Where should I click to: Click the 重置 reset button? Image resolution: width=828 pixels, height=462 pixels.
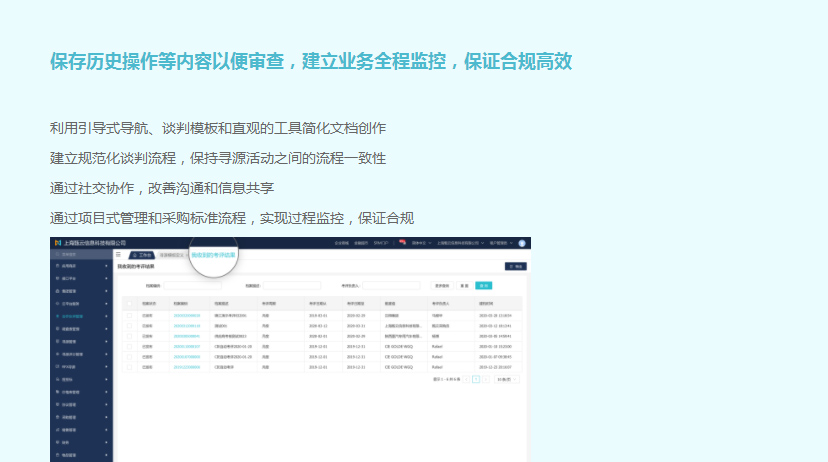464,286
